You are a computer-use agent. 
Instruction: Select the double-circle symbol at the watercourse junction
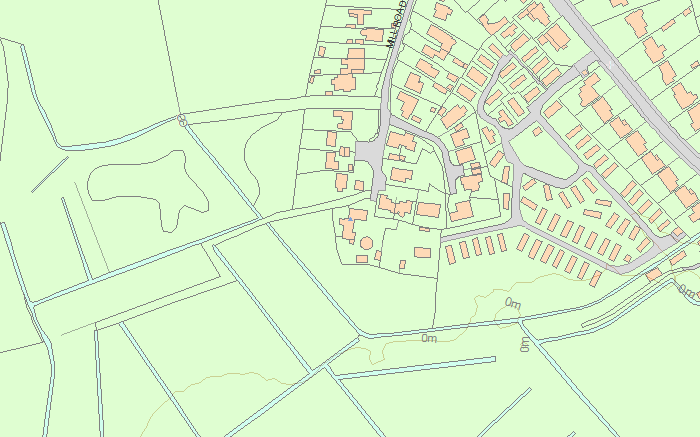[x=182, y=120]
